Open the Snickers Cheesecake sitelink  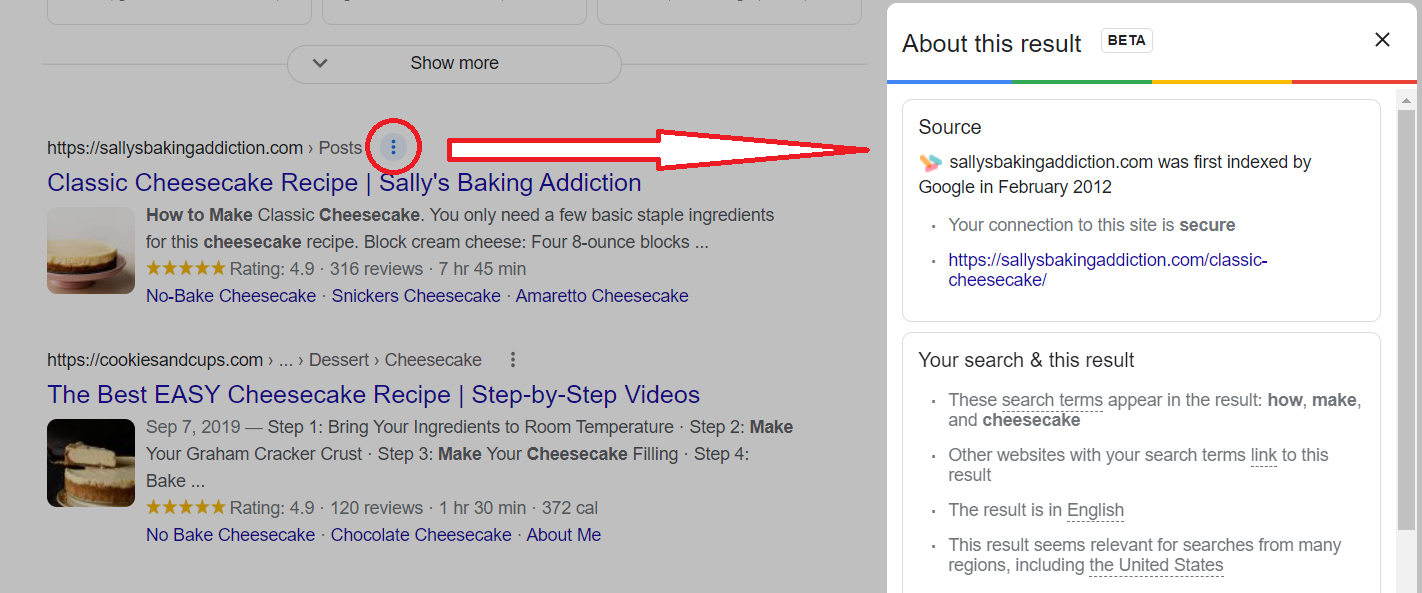416,296
